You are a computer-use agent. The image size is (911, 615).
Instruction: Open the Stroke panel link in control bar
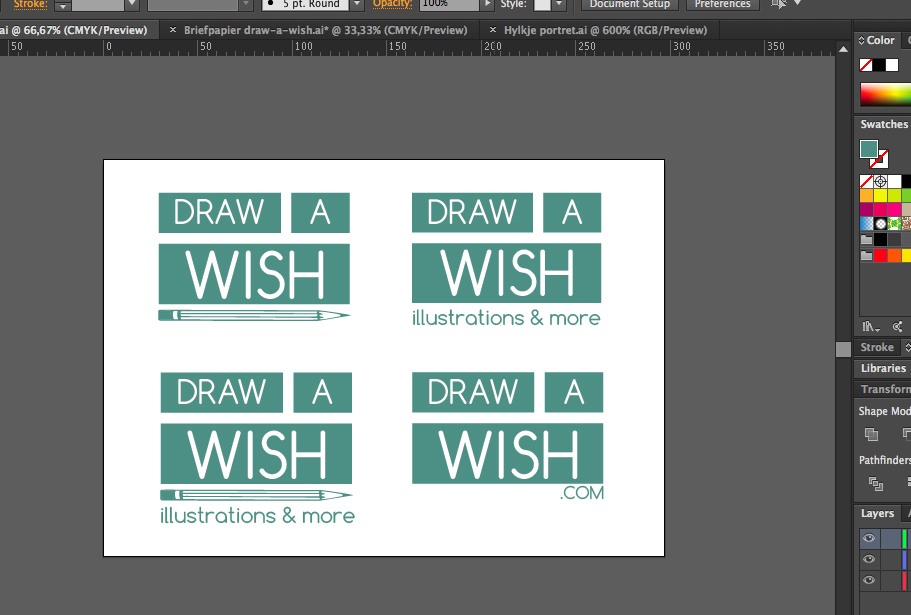click(x=31, y=4)
